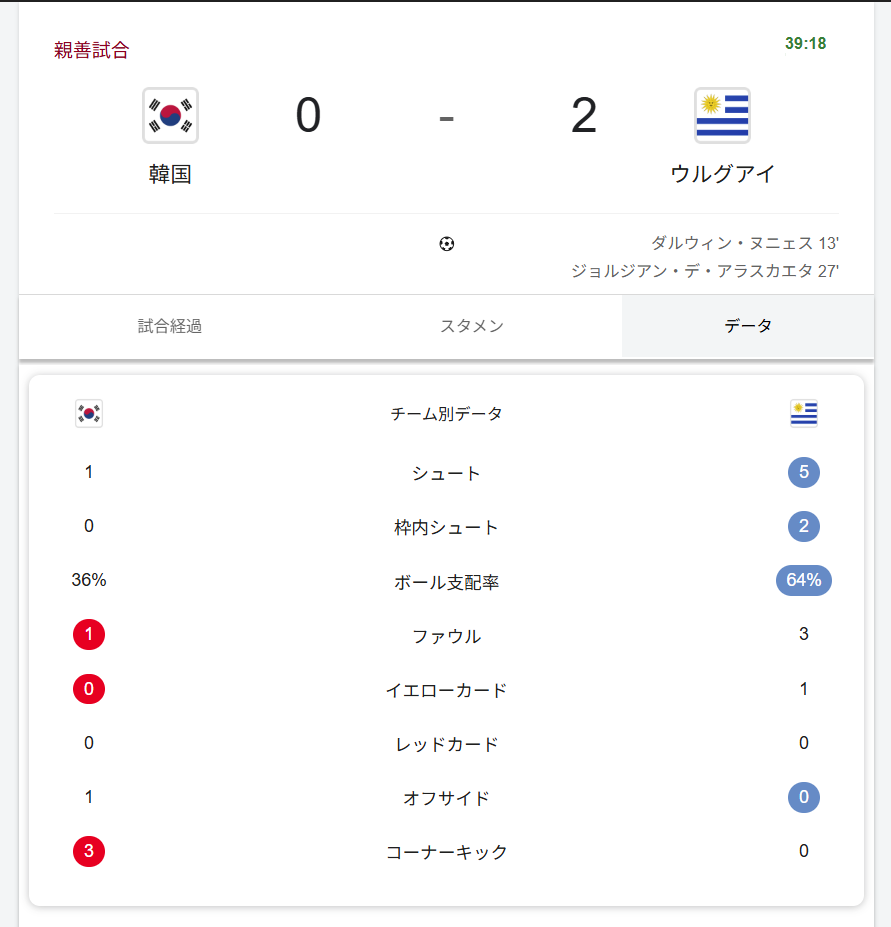Click scorer ダルウィン・ヌニェス 13'
This screenshot has height=927, width=891.
coord(744,243)
